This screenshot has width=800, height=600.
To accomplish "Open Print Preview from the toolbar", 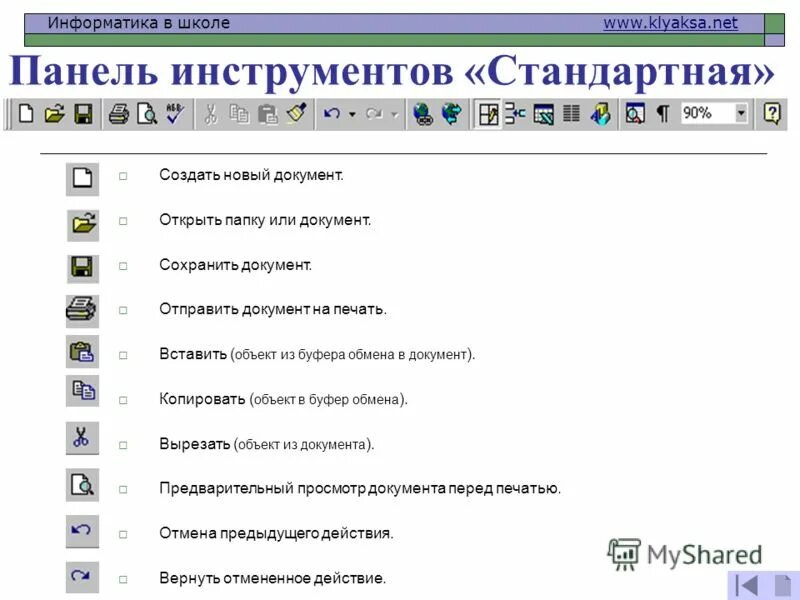I will point(148,113).
